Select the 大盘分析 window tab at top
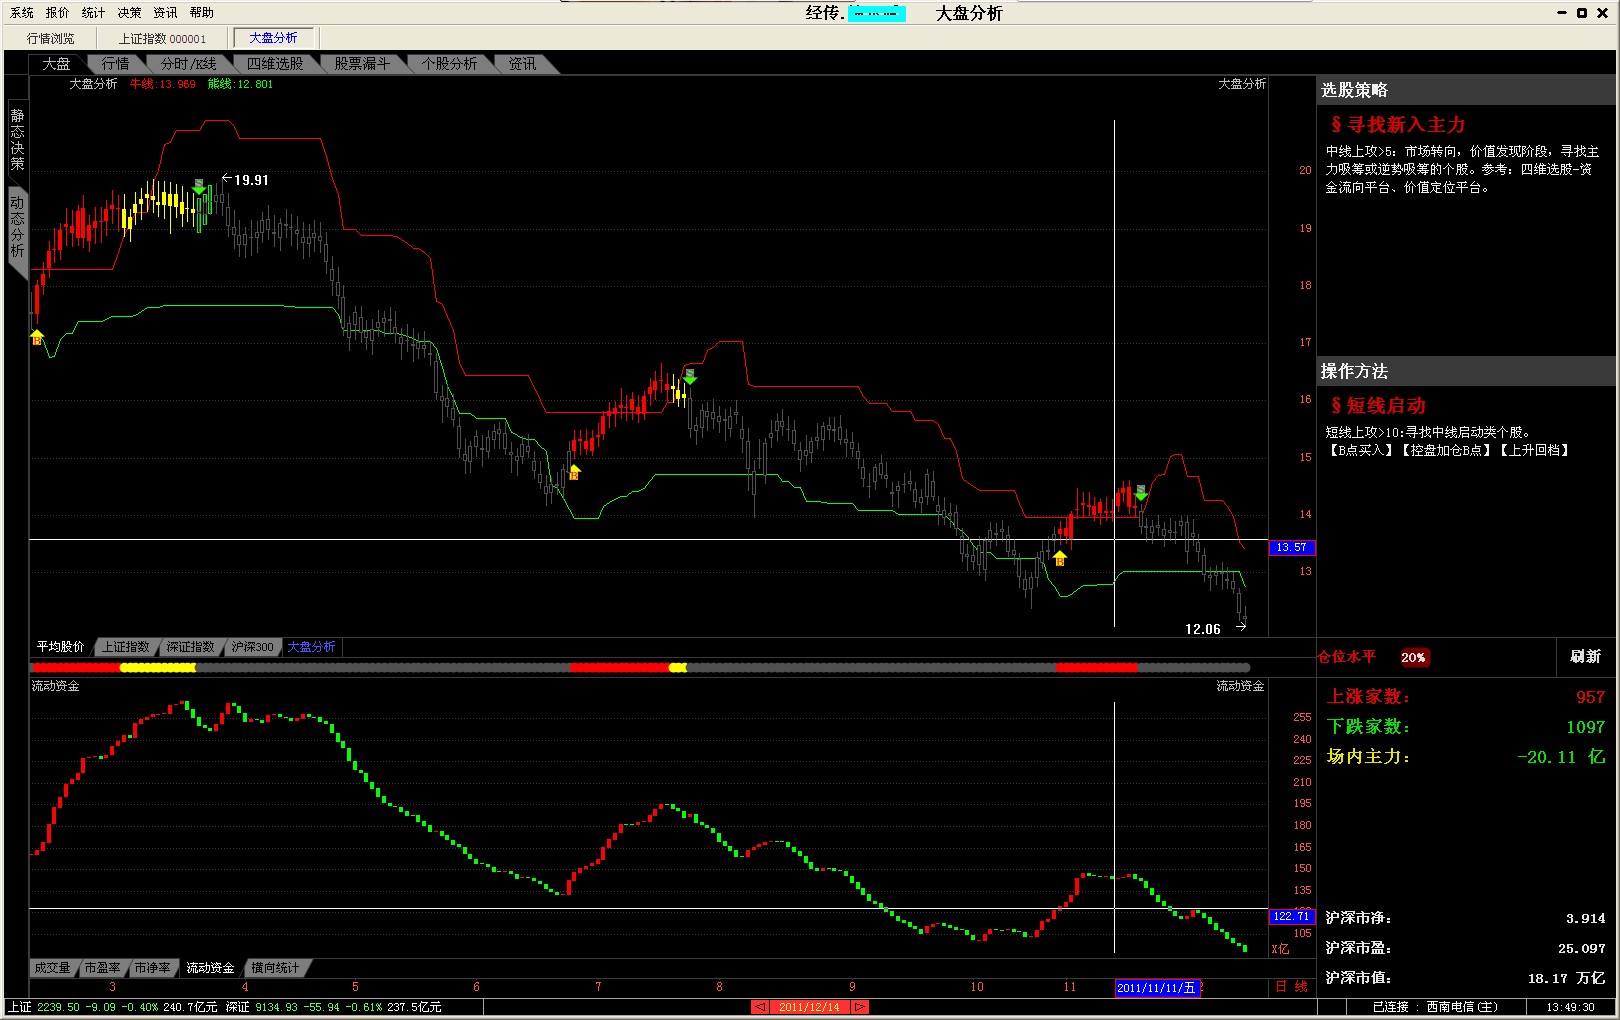The height and width of the screenshot is (1020, 1620). [274, 38]
